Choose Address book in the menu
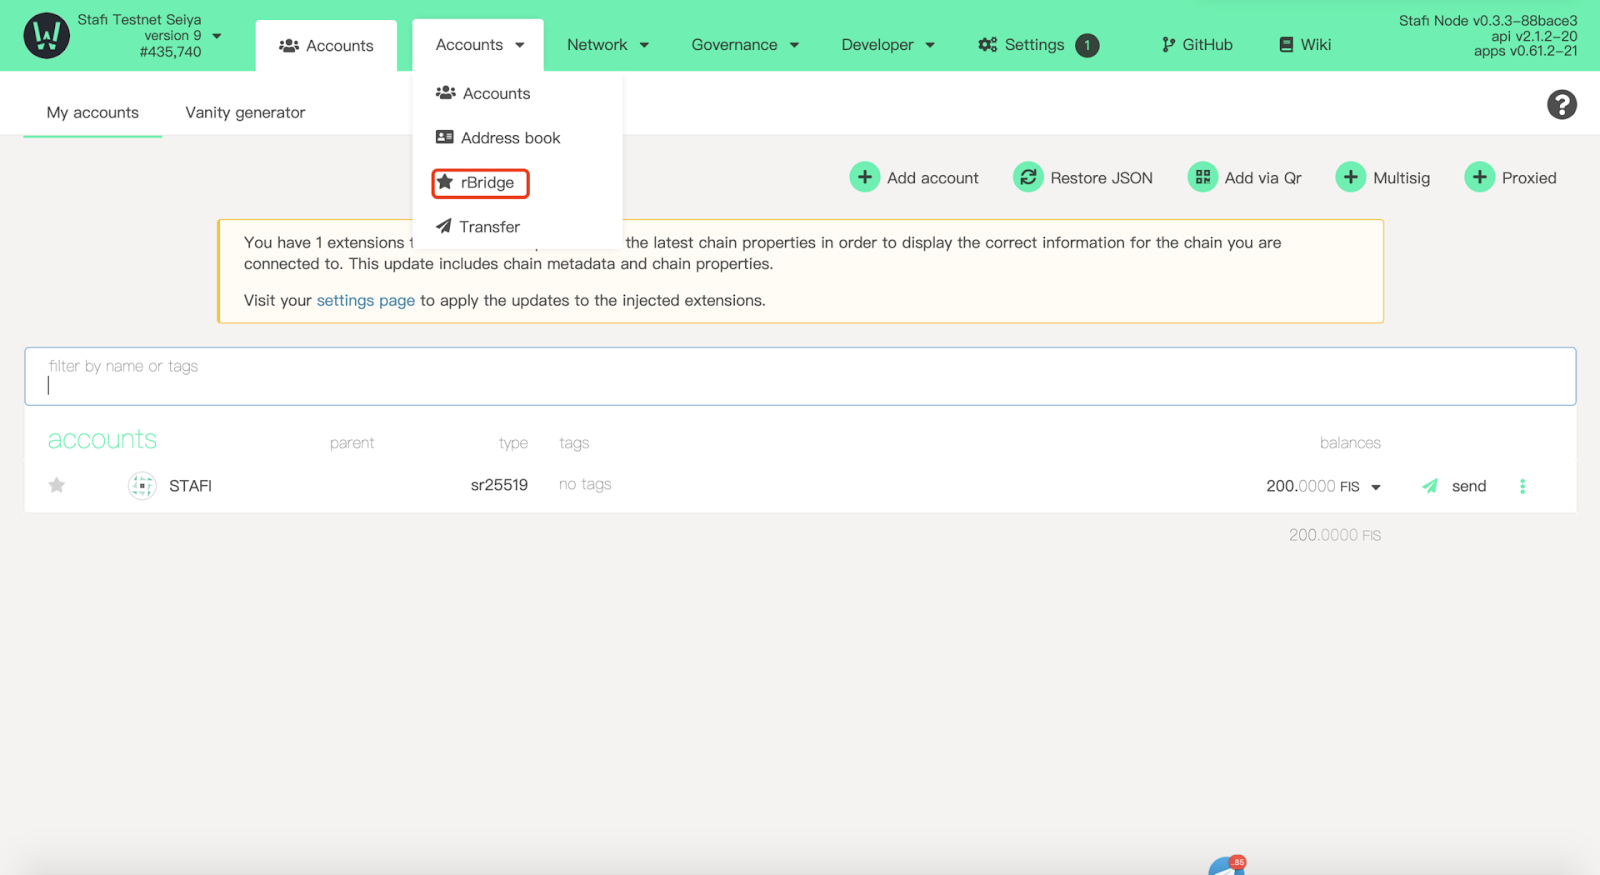Viewport: 1600px width, 875px height. pyautogui.click(x=498, y=138)
